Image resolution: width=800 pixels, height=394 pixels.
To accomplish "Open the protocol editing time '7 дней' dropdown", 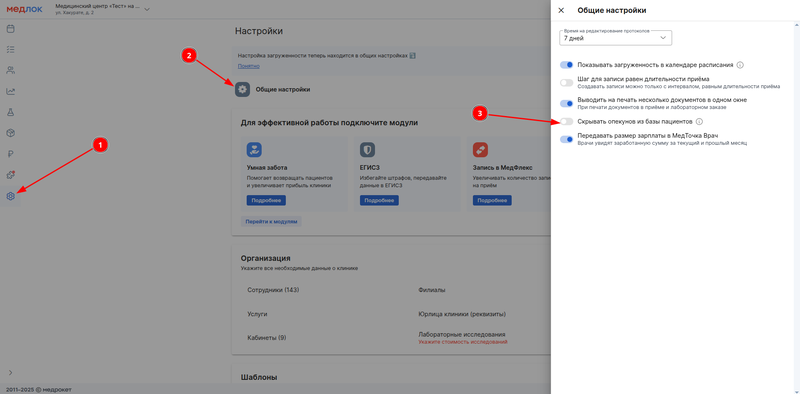I will click(x=616, y=38).
